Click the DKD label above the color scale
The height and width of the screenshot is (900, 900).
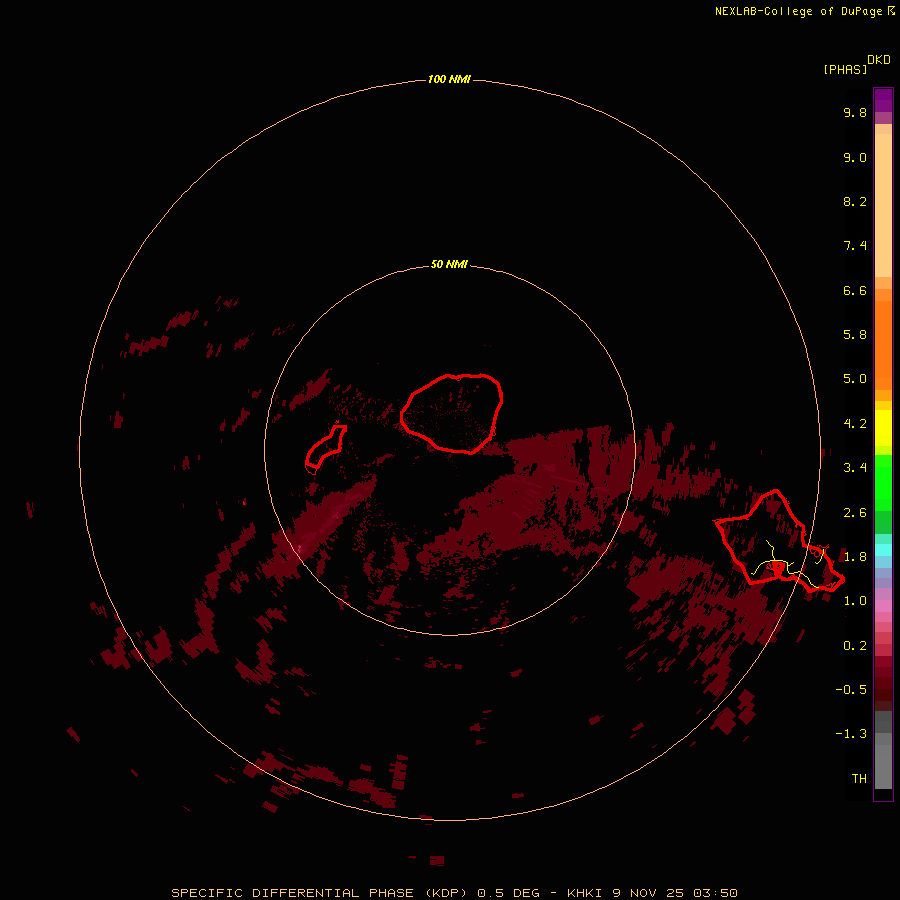tap(879, 60)
